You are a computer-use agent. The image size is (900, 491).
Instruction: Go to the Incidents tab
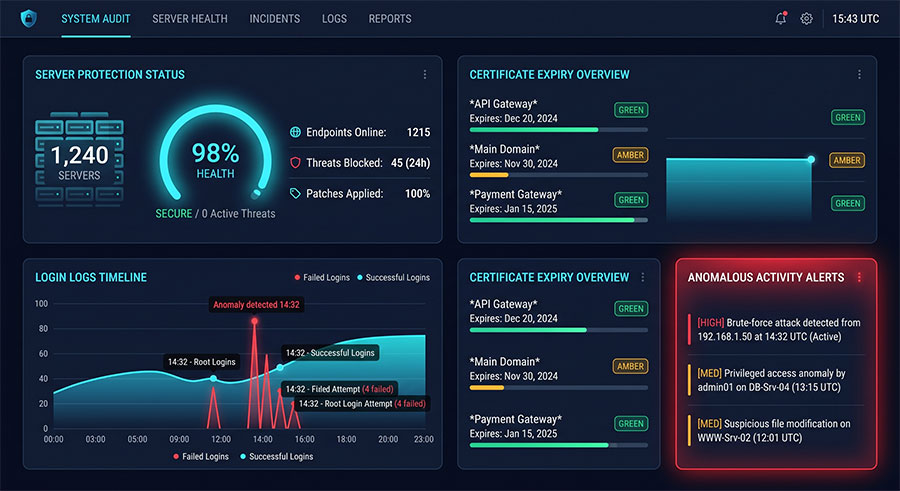[274, 19]
